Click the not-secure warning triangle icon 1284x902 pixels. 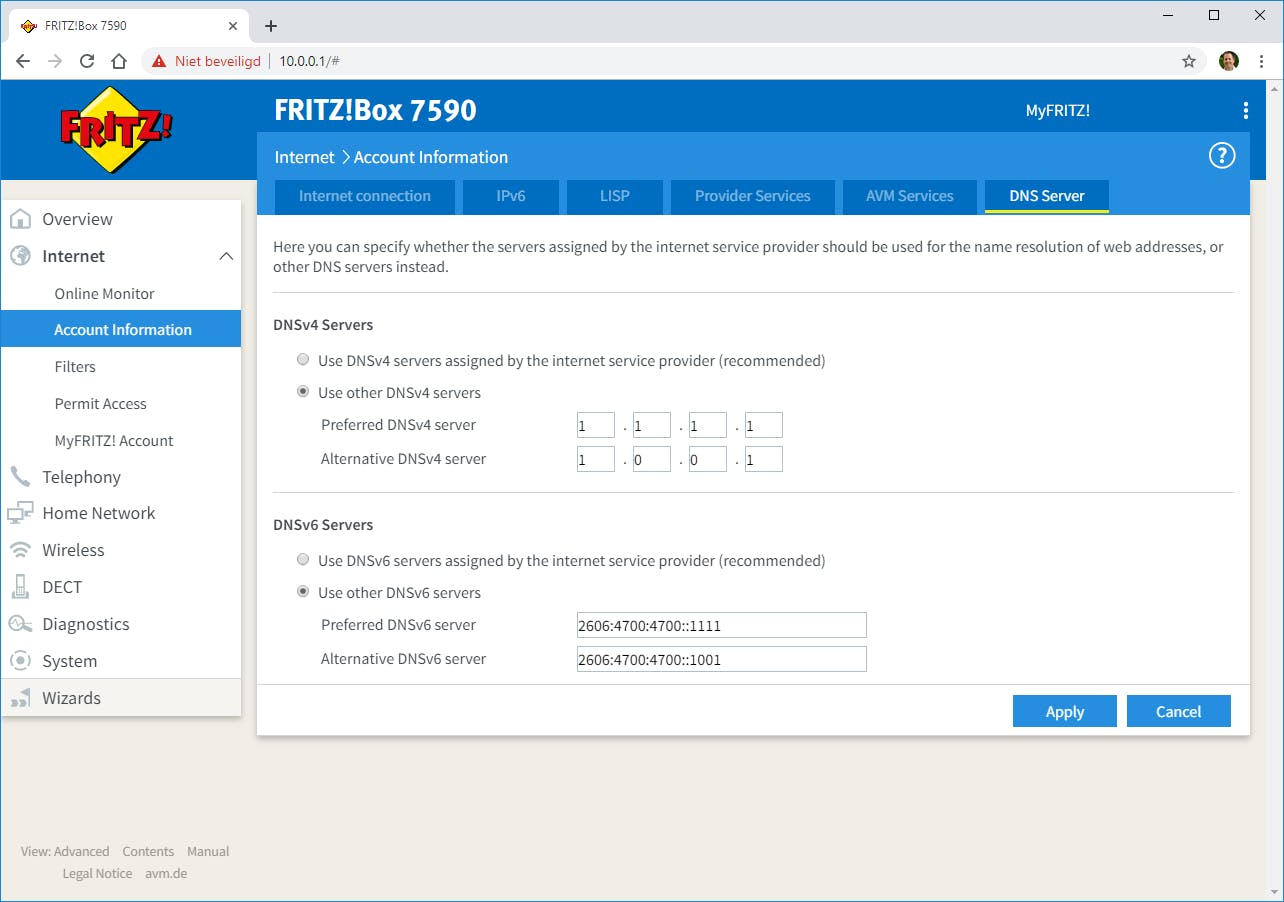coord(158,61)
